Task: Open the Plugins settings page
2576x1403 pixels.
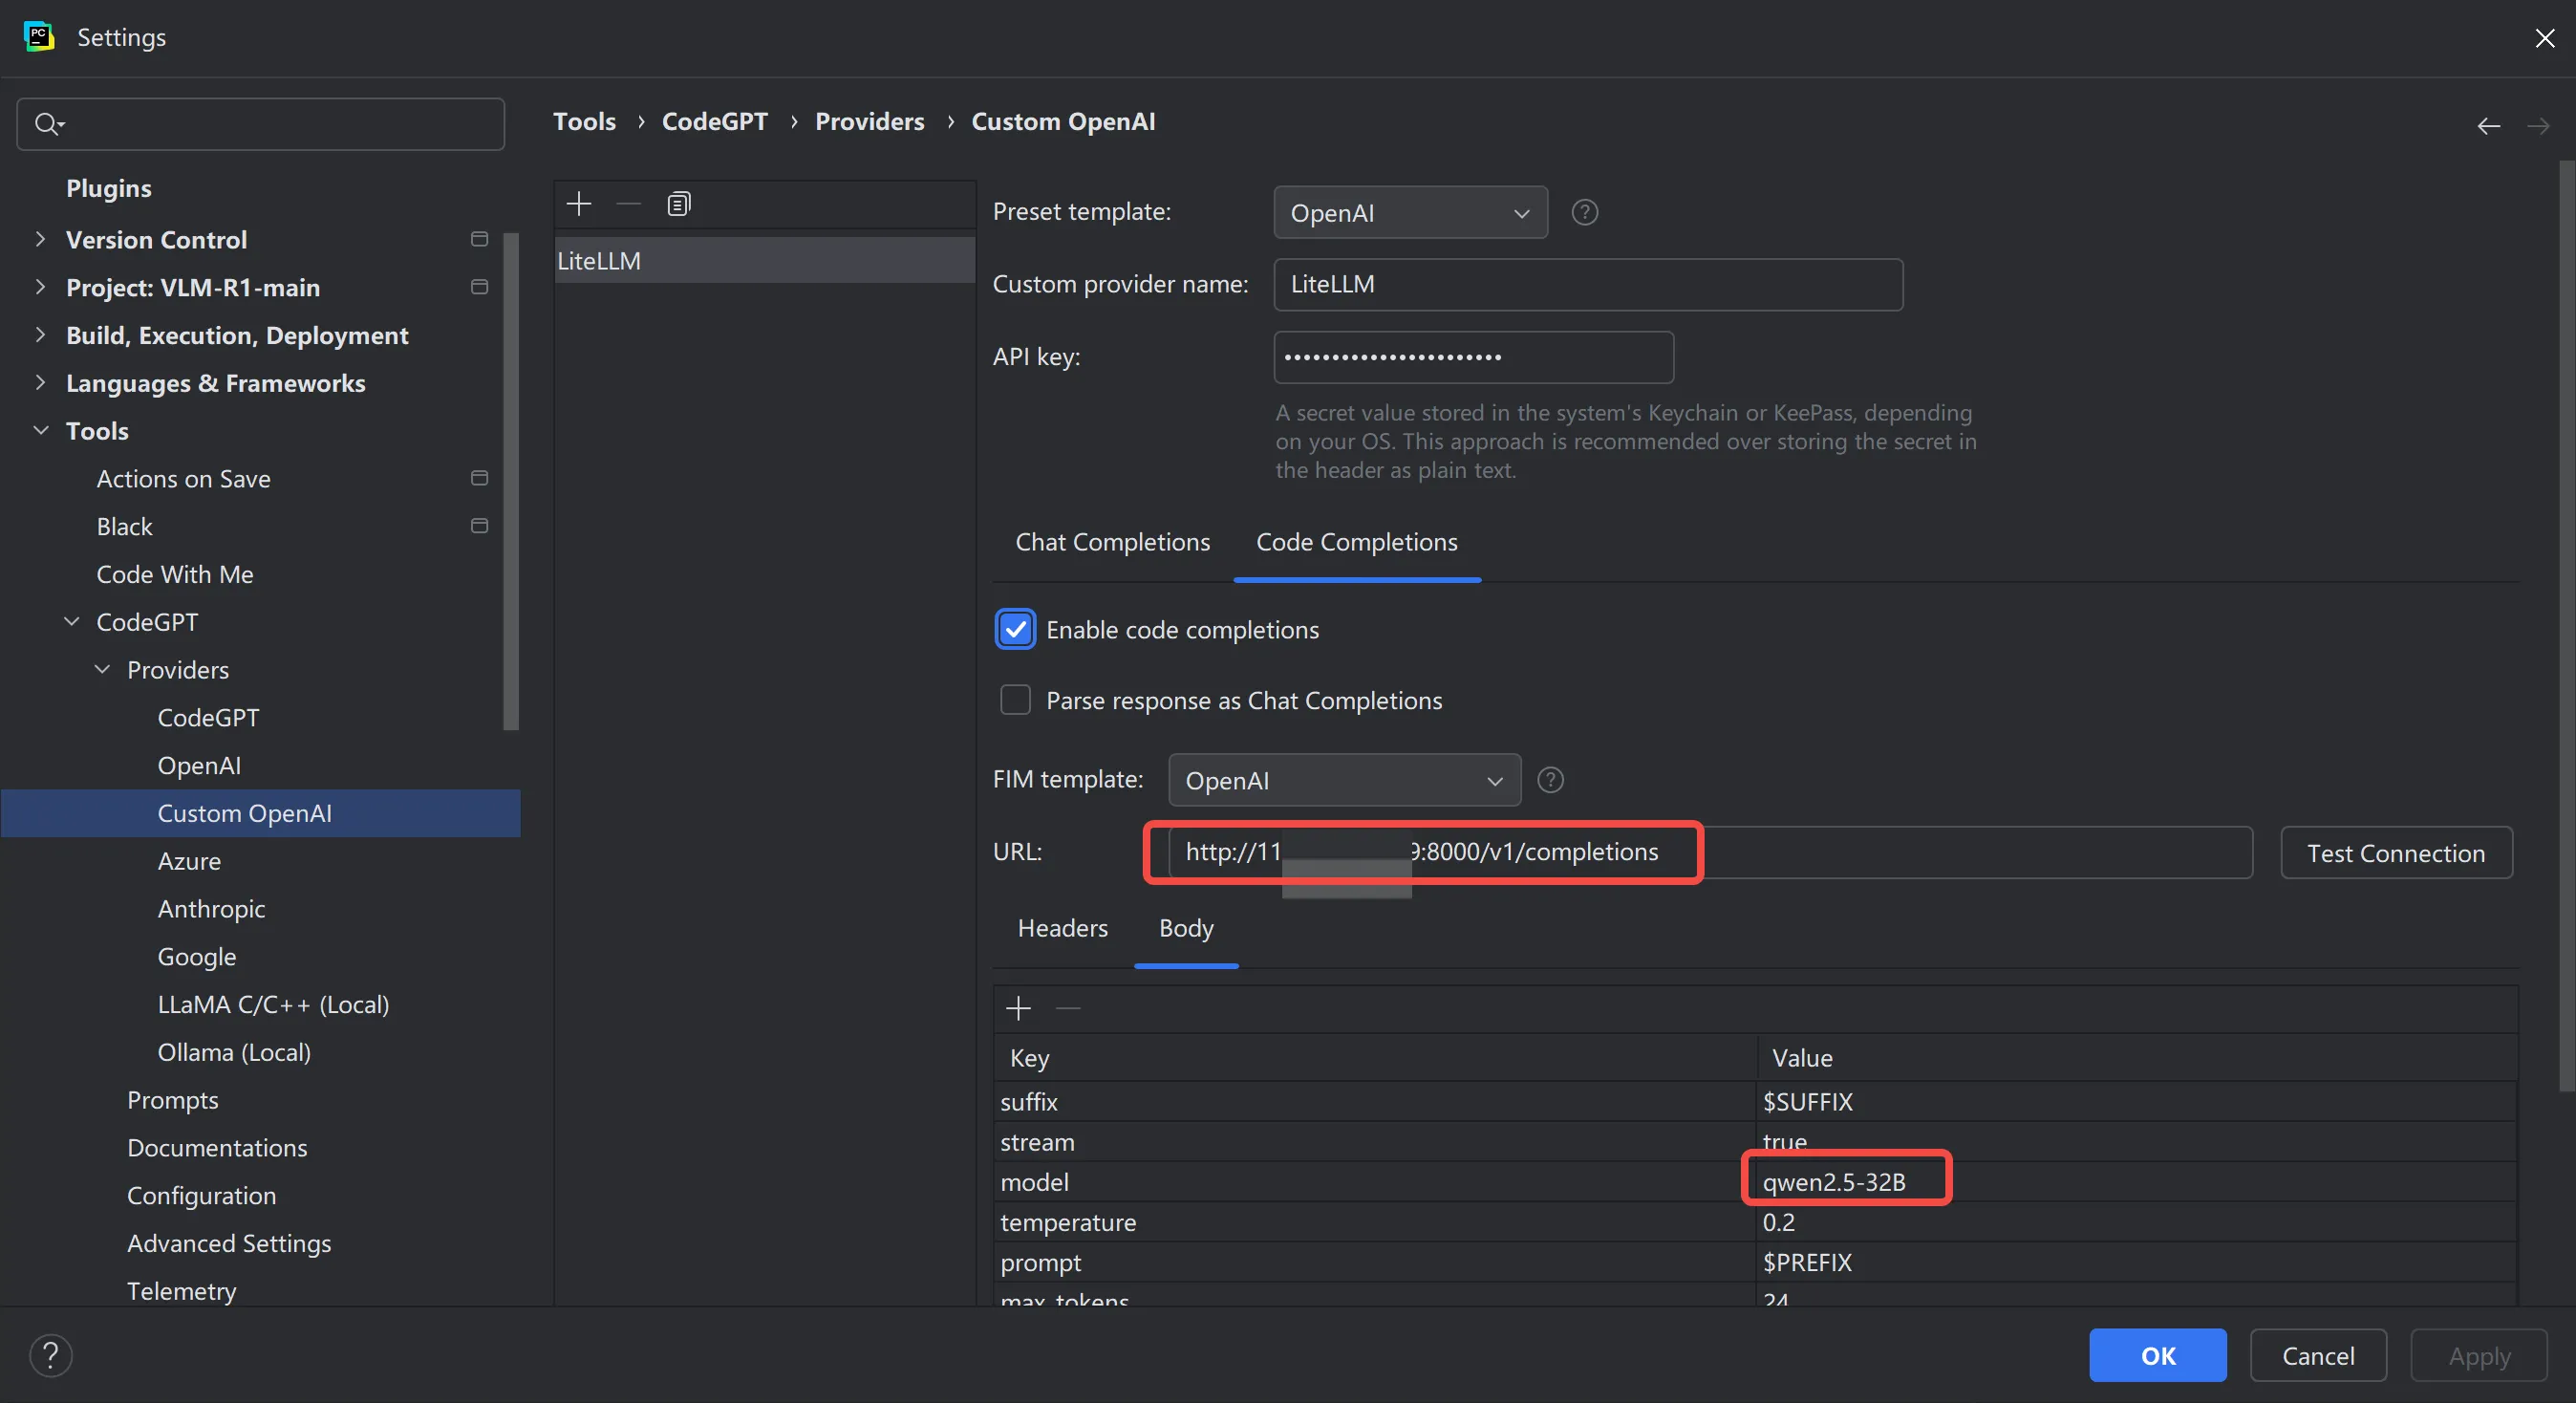Action: [108, 188]
